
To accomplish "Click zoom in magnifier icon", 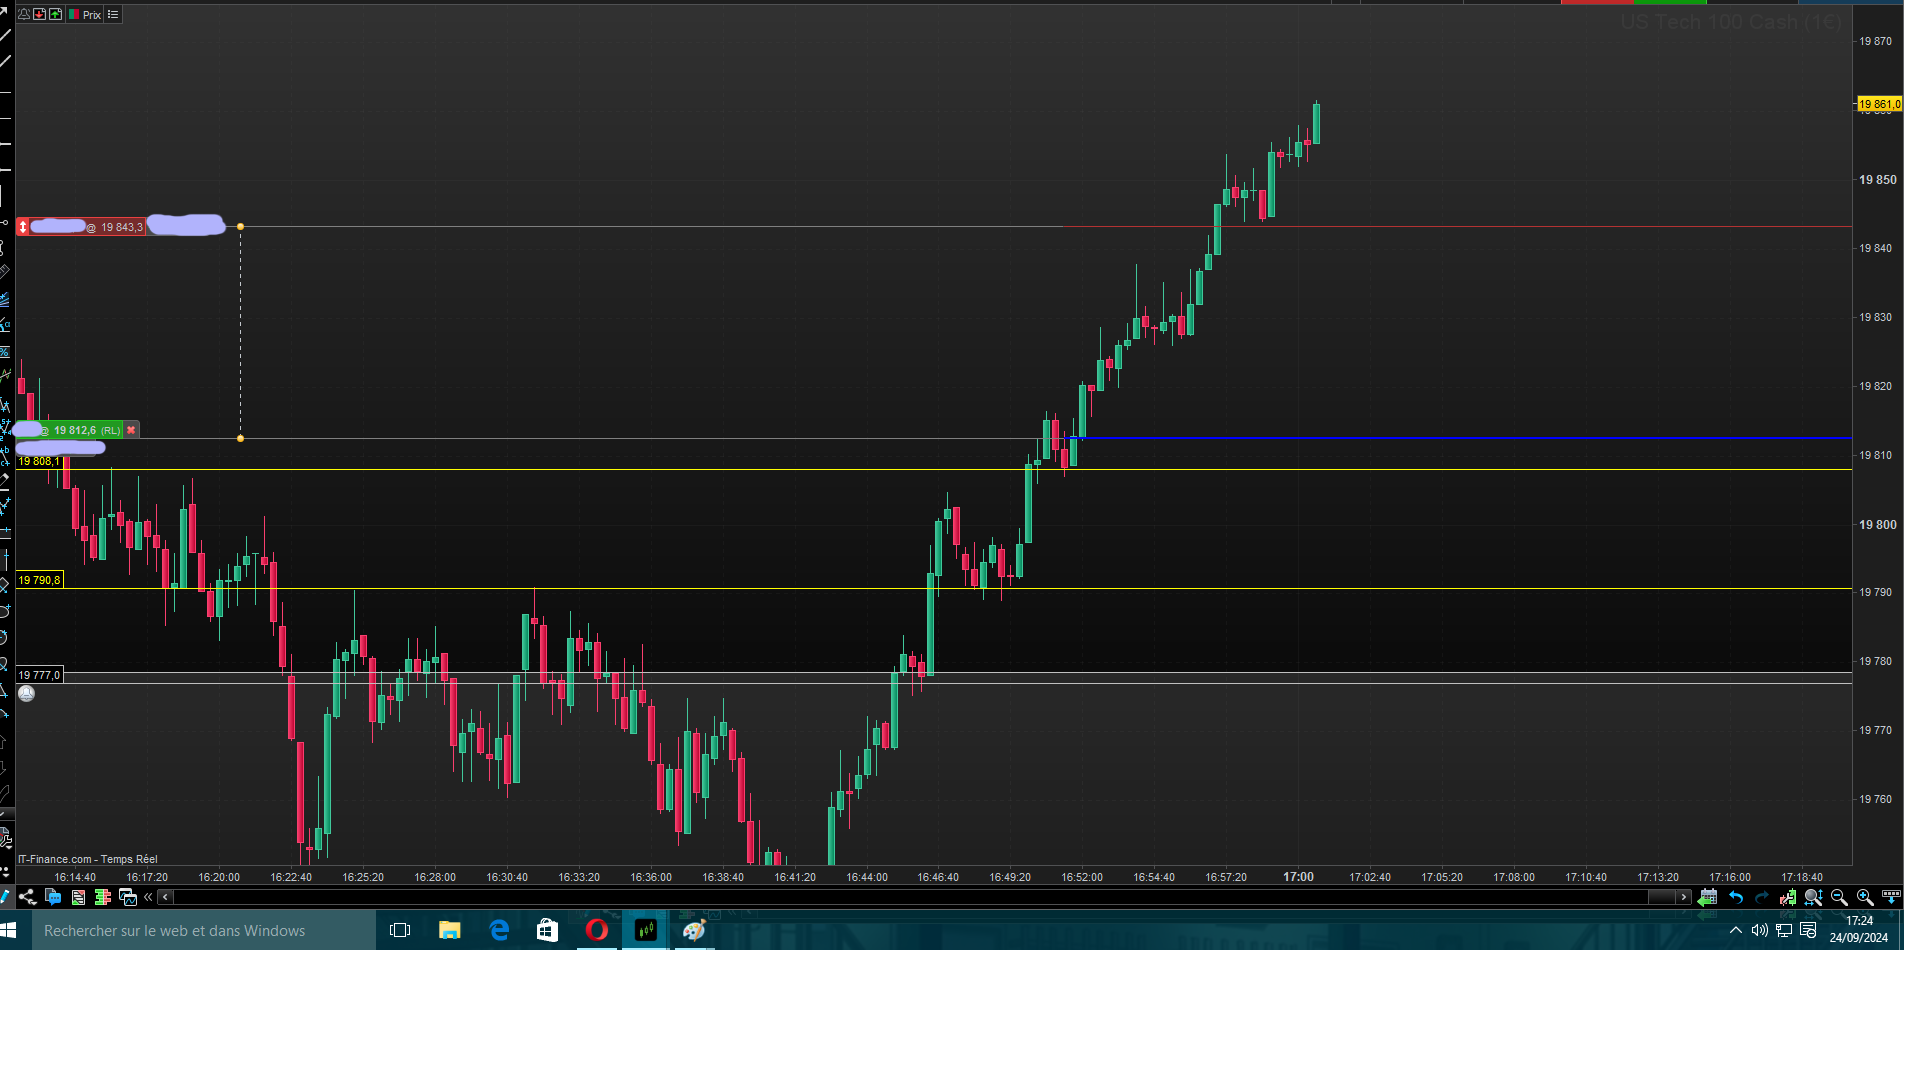I will click(x=1865, y=898).
